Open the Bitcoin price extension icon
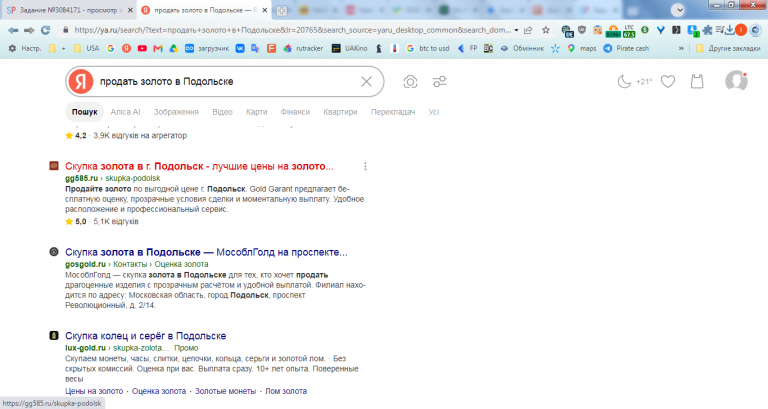768x409 pixels. pyautogui.click(x=613, y=31)
